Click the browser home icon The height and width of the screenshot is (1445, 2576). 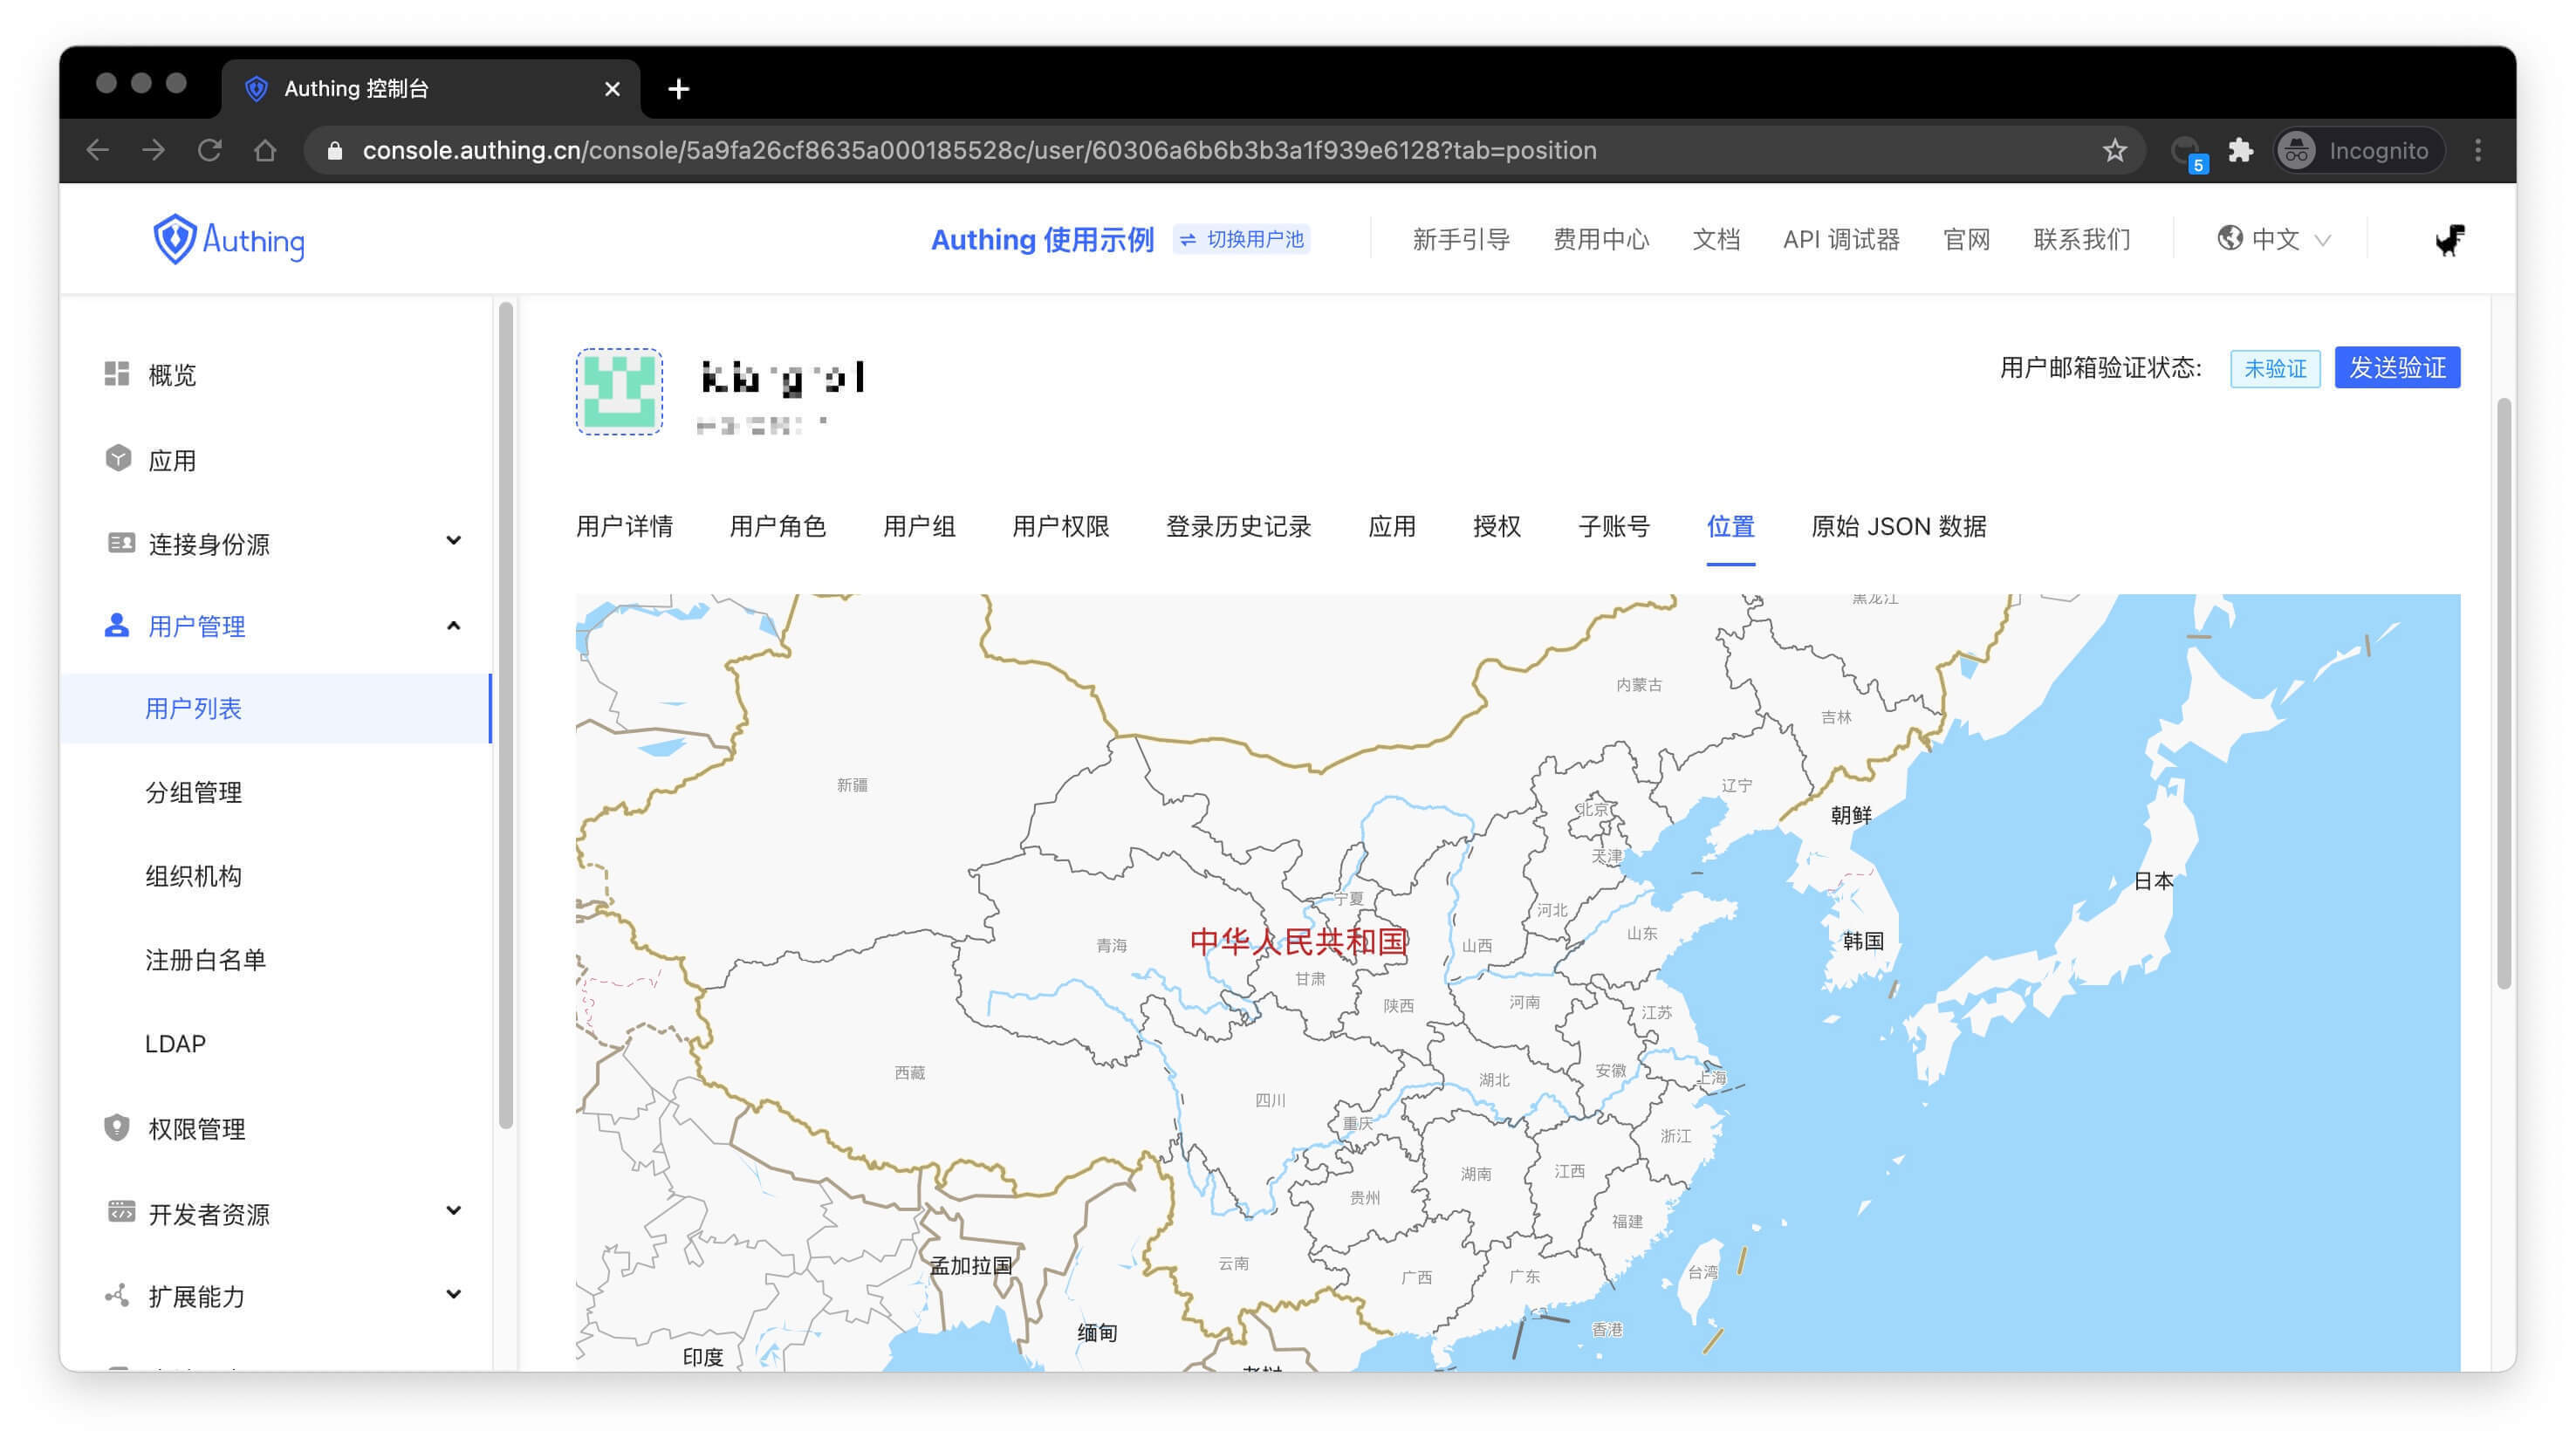[x=265, y=150]
